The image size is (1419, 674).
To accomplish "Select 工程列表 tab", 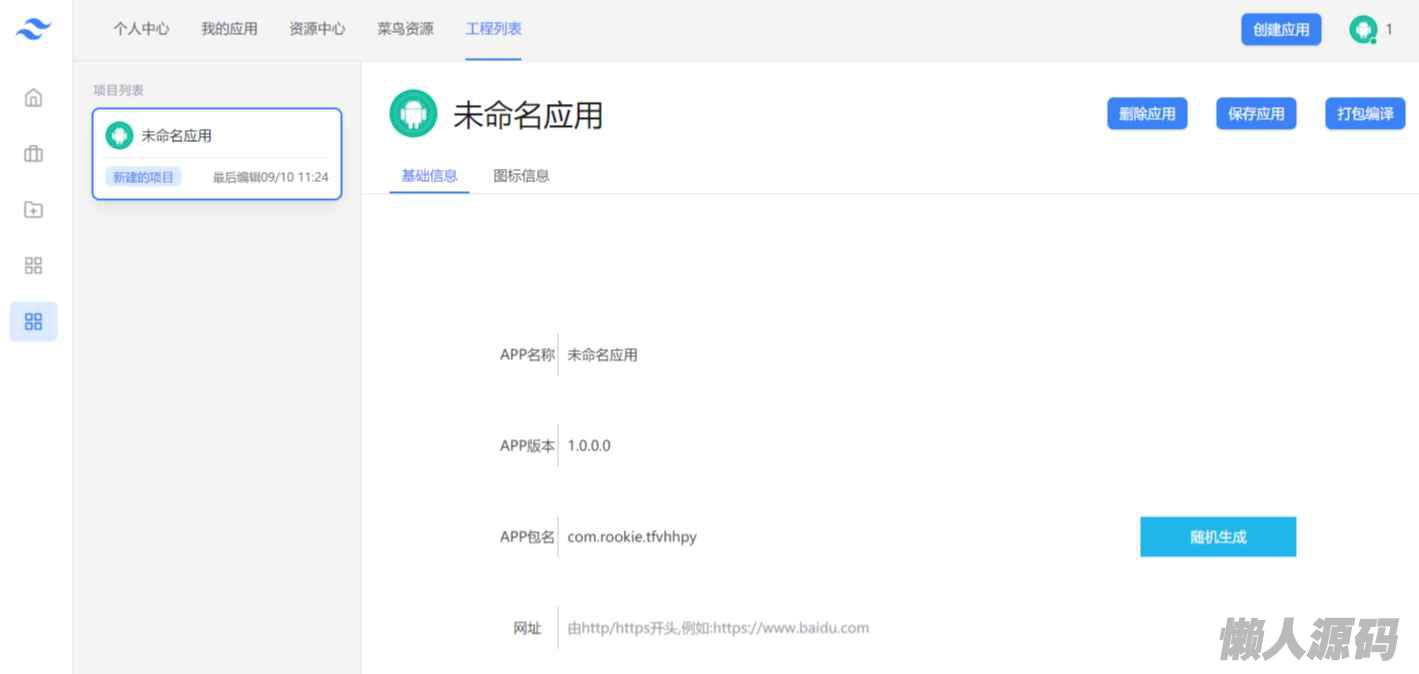I will click(493, 29).
